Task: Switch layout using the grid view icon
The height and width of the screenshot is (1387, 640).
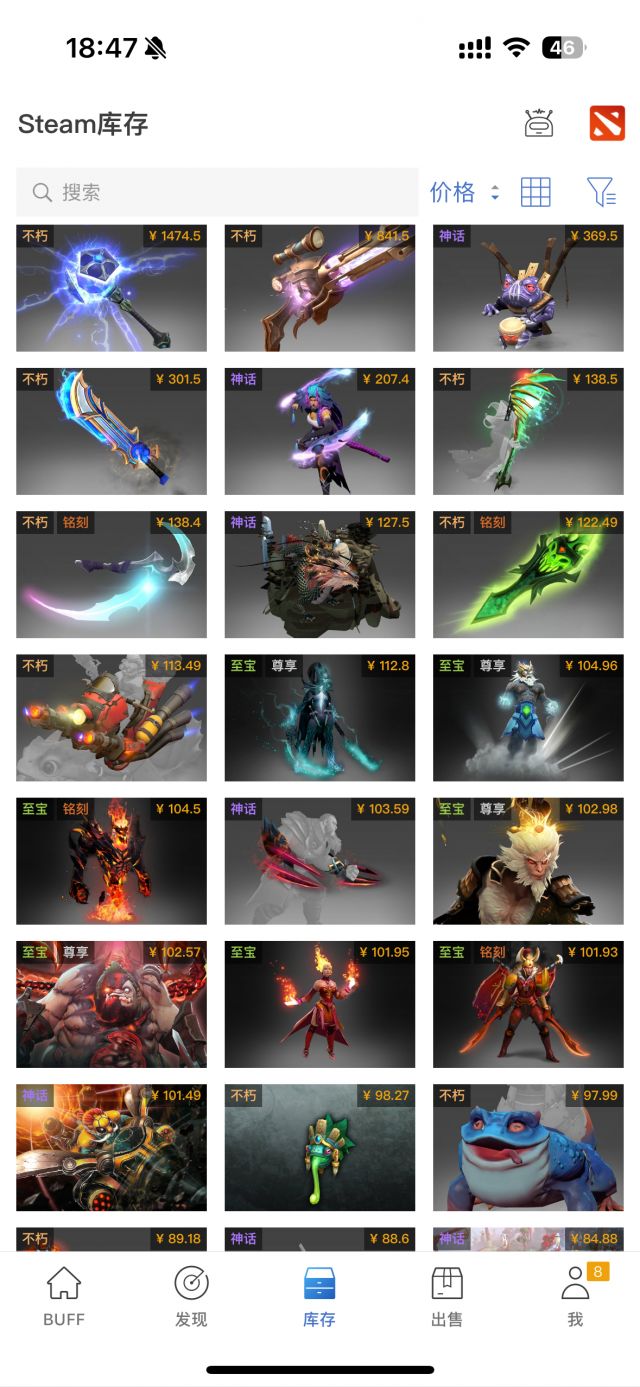Action: point(536,192)
